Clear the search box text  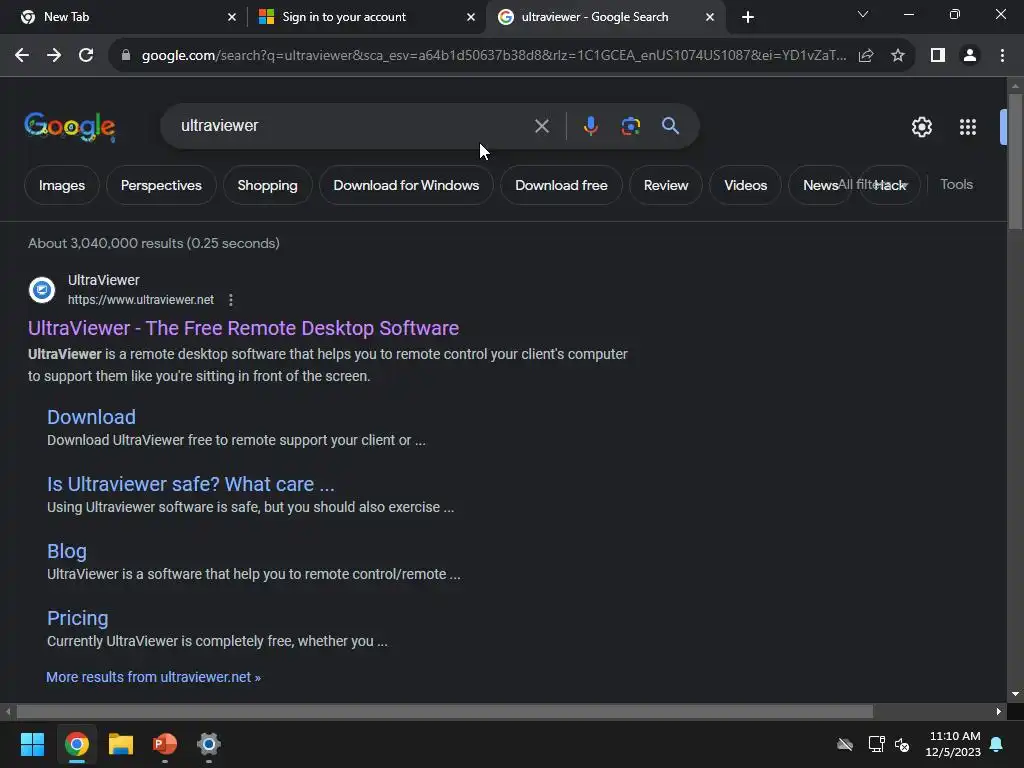click(x=541, y=126)
